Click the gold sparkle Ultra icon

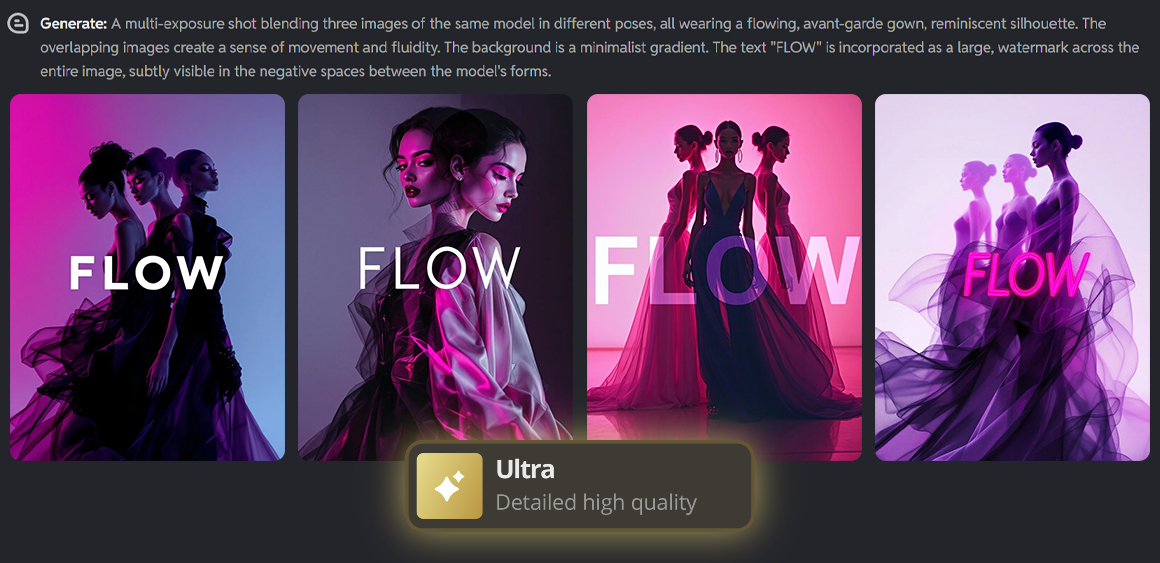449,485
